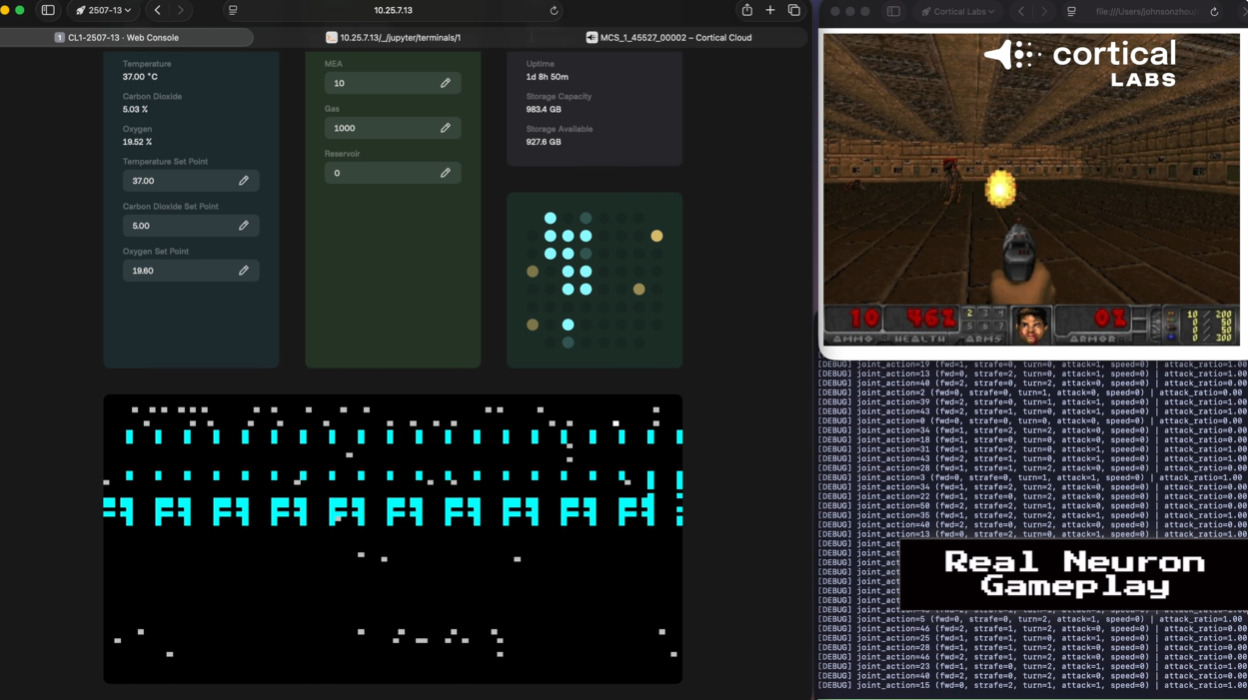Edit the Carbon Dioxide Set Point value
The width and height of the screenshot is (1248, 700).
coord(243,226)
